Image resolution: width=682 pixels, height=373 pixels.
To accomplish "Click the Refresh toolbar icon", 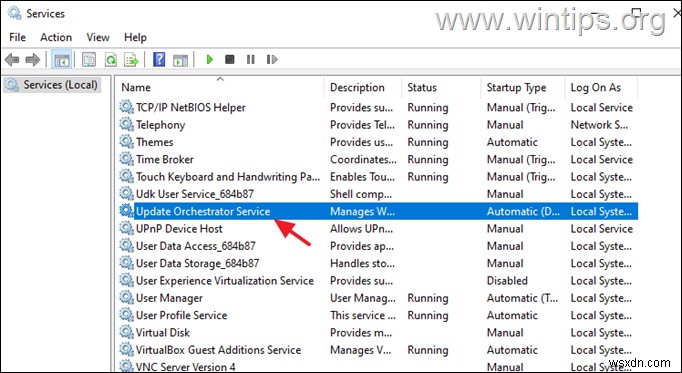I will [111, 60].
